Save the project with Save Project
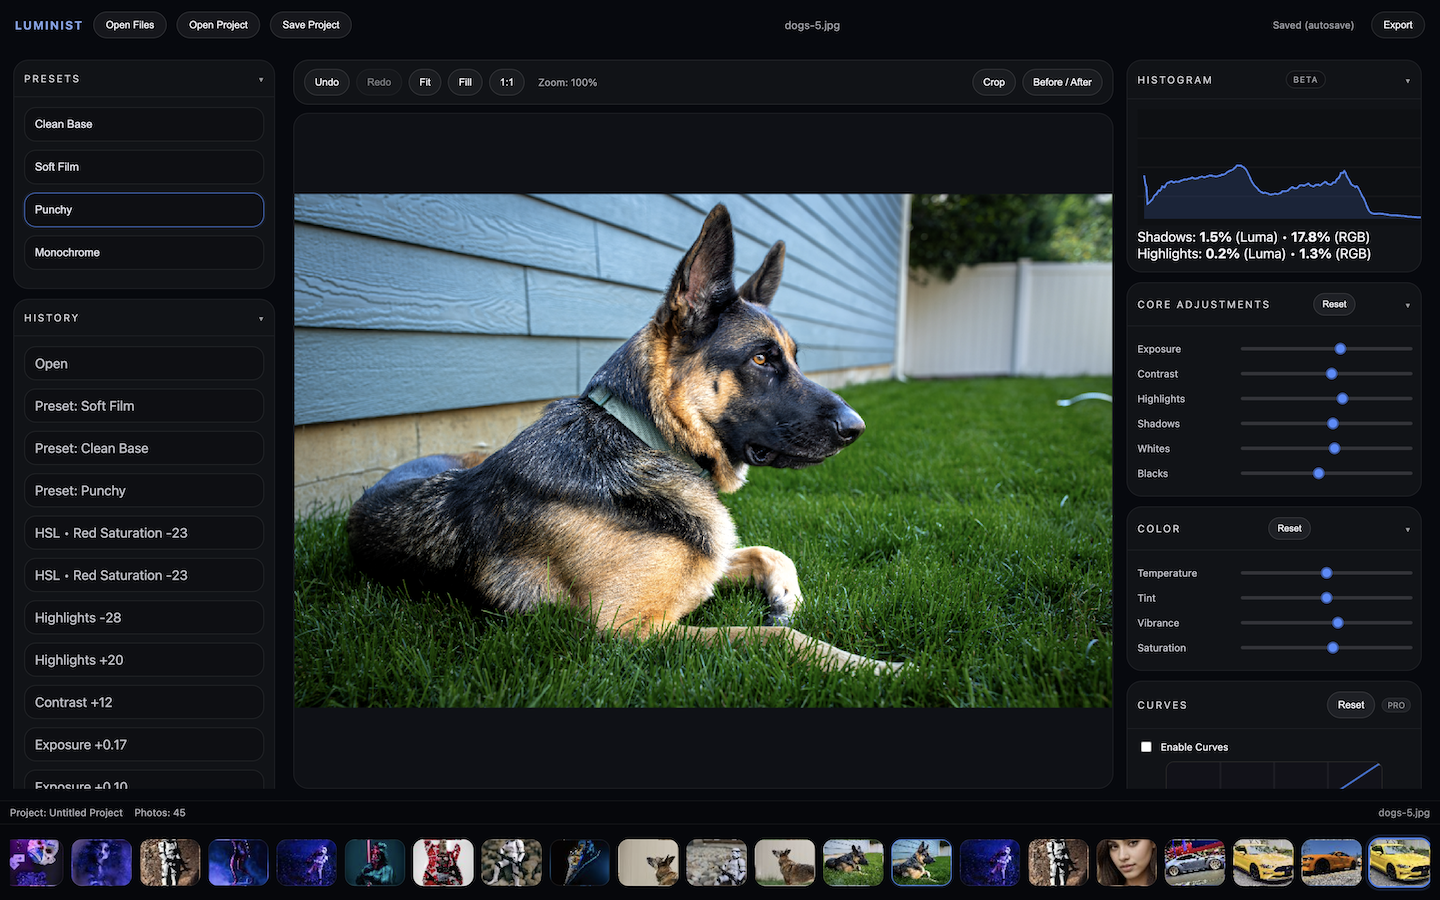 coord(311,25)
